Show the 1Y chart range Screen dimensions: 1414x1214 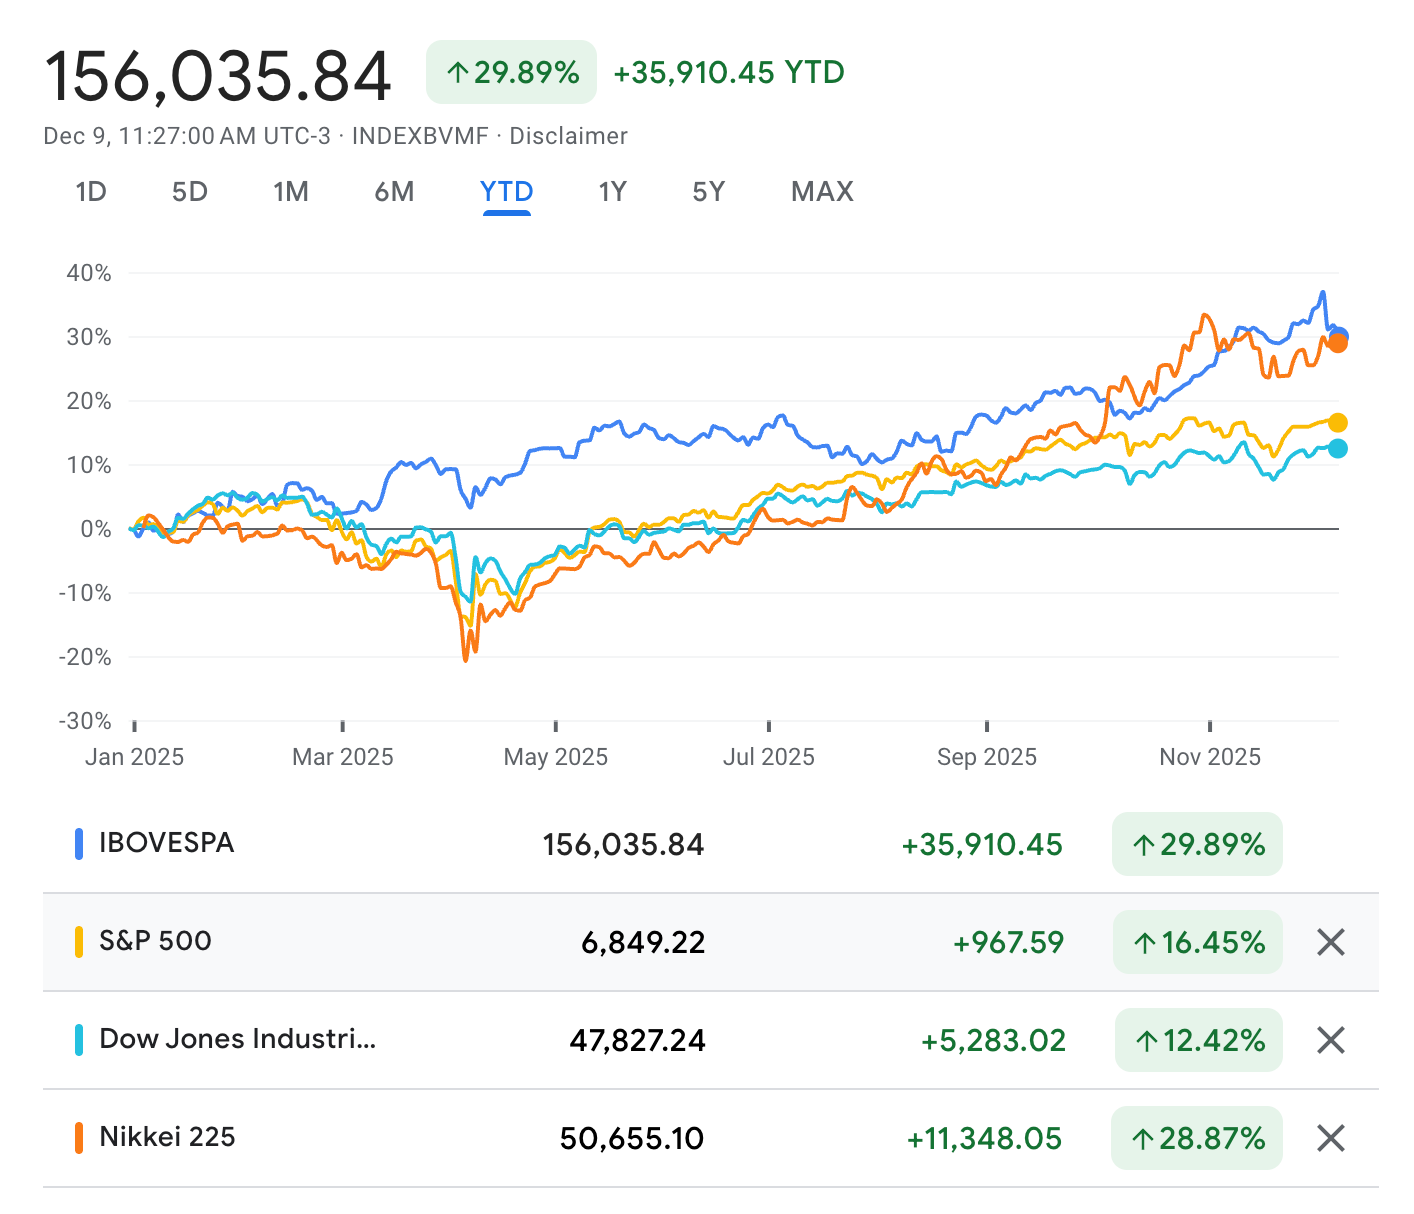point(612,192)
